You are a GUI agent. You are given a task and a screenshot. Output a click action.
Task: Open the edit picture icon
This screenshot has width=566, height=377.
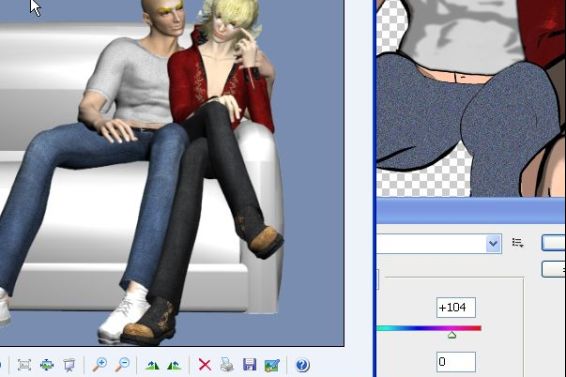(x=272, y=365)
